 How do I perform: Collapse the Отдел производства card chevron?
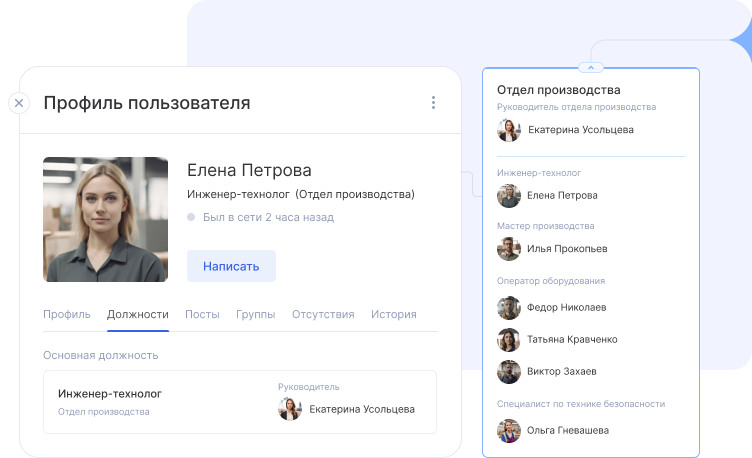tap(590, 68)
